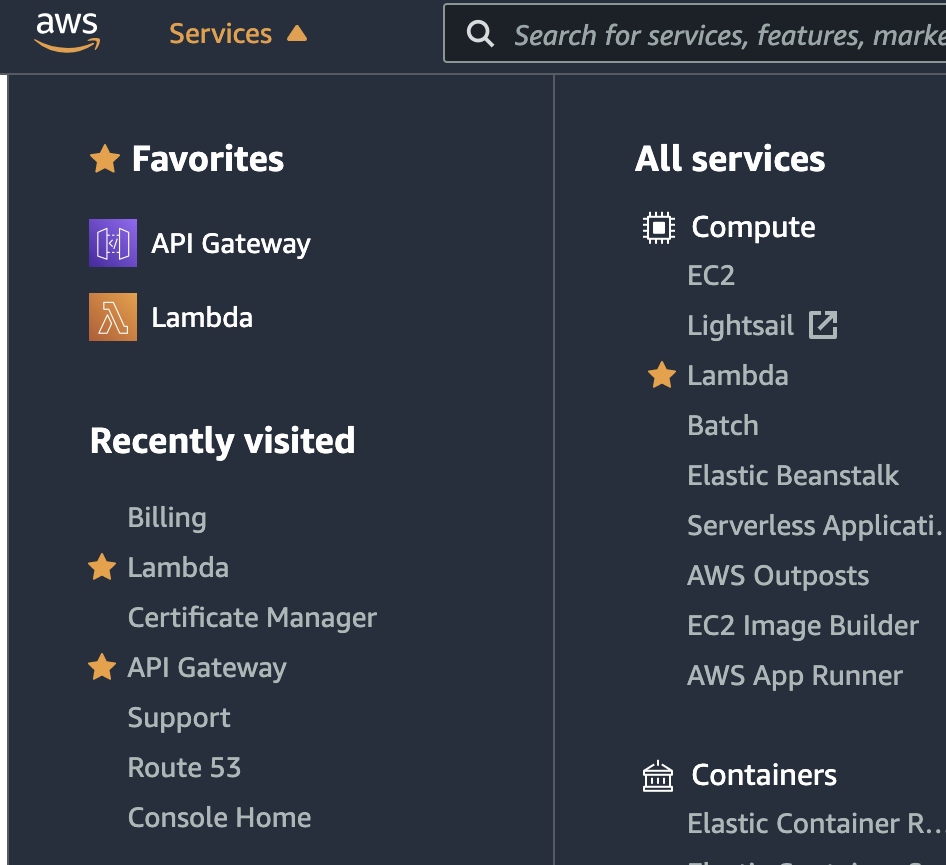Unfavorite Lambda star under Compute

pyautogui.click(x=662, y=375)
